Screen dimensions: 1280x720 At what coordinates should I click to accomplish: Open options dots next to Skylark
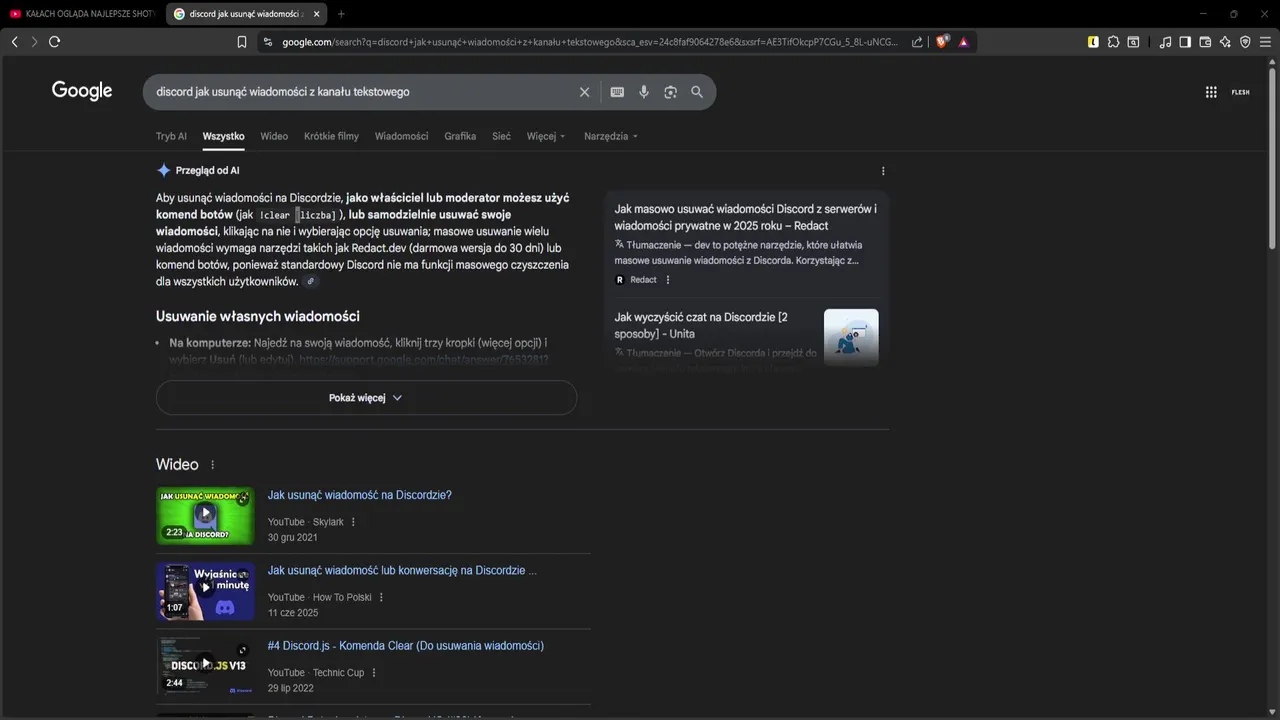(x=353, y=522)
